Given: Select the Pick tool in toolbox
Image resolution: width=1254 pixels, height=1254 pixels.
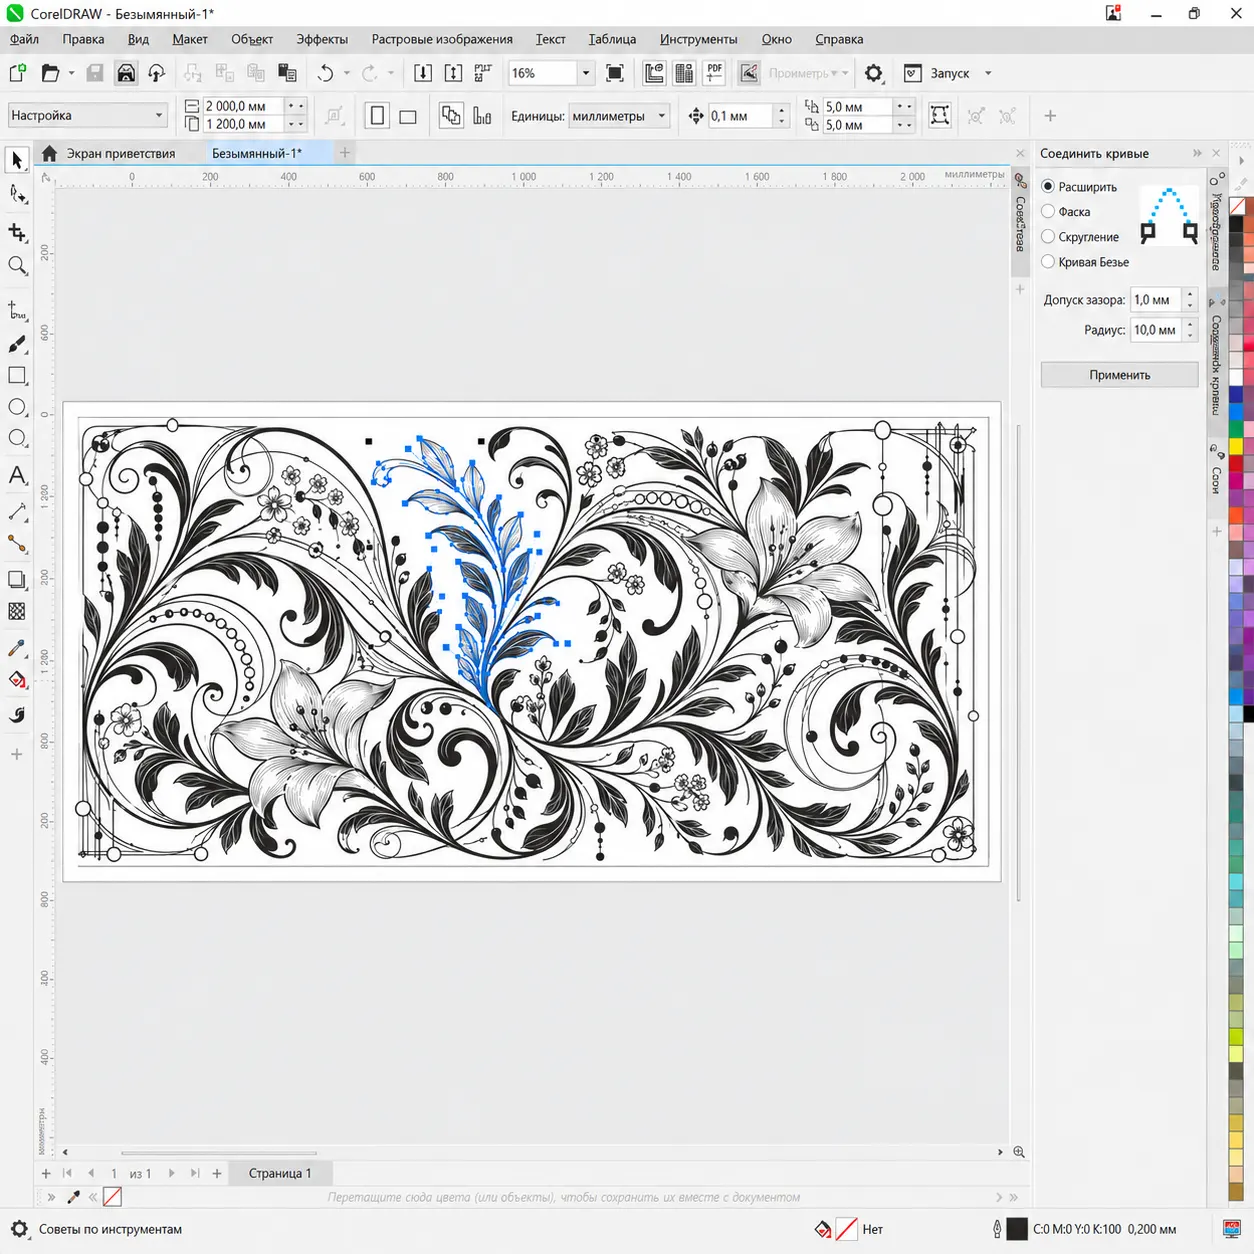Looking at the screenshot, I should tap(17, 160).
